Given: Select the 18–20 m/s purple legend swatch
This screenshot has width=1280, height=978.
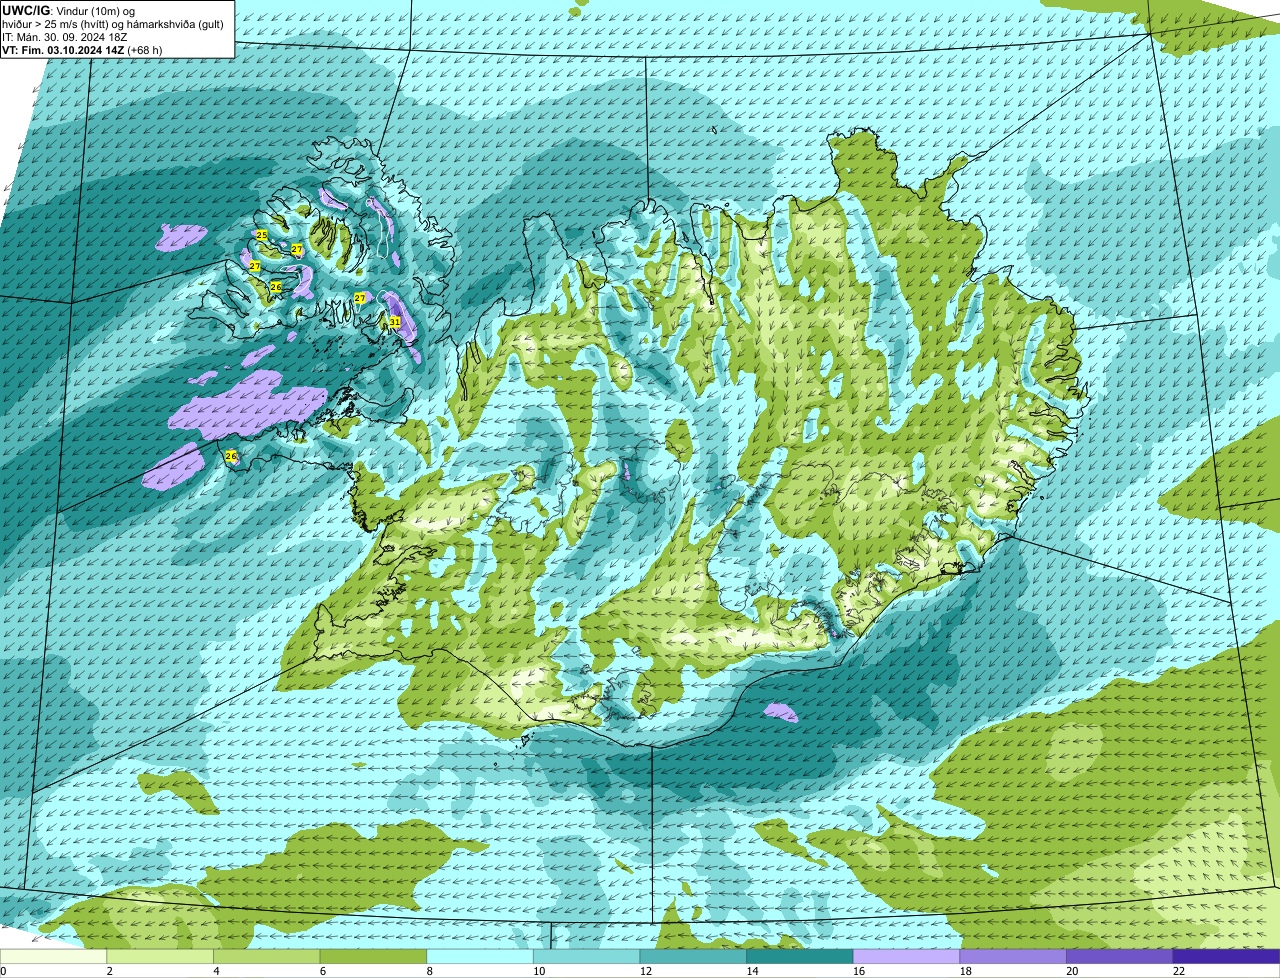Looking at the screenshot, I should pyautogui.click(x=1013, y=956).
